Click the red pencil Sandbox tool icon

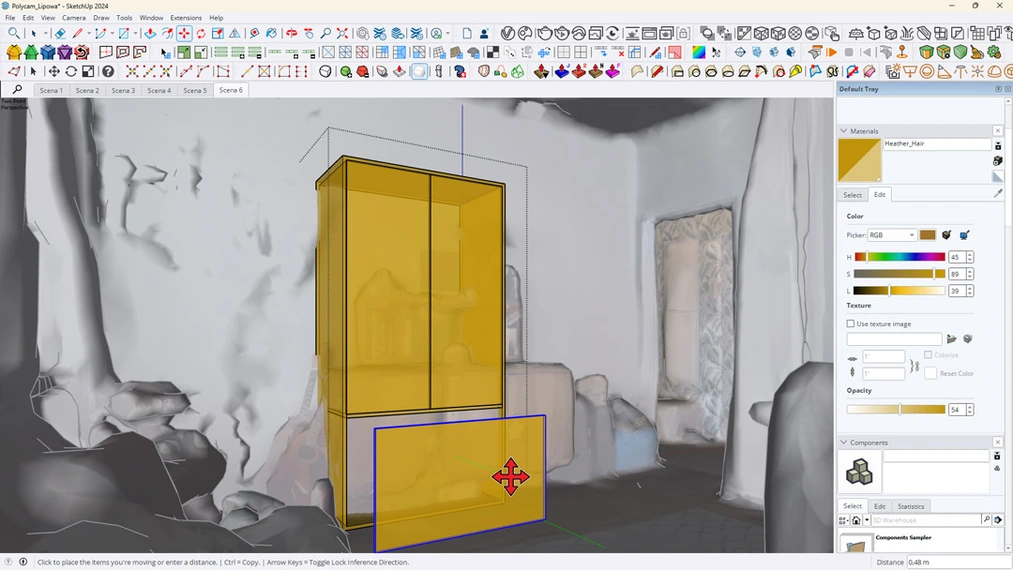pos(656,71)
